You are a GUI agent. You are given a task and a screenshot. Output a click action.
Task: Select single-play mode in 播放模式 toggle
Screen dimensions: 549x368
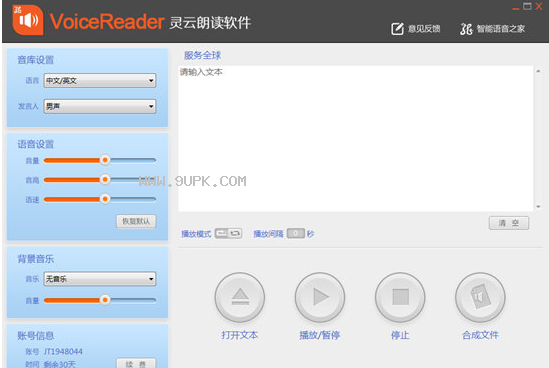coord(222,233)
